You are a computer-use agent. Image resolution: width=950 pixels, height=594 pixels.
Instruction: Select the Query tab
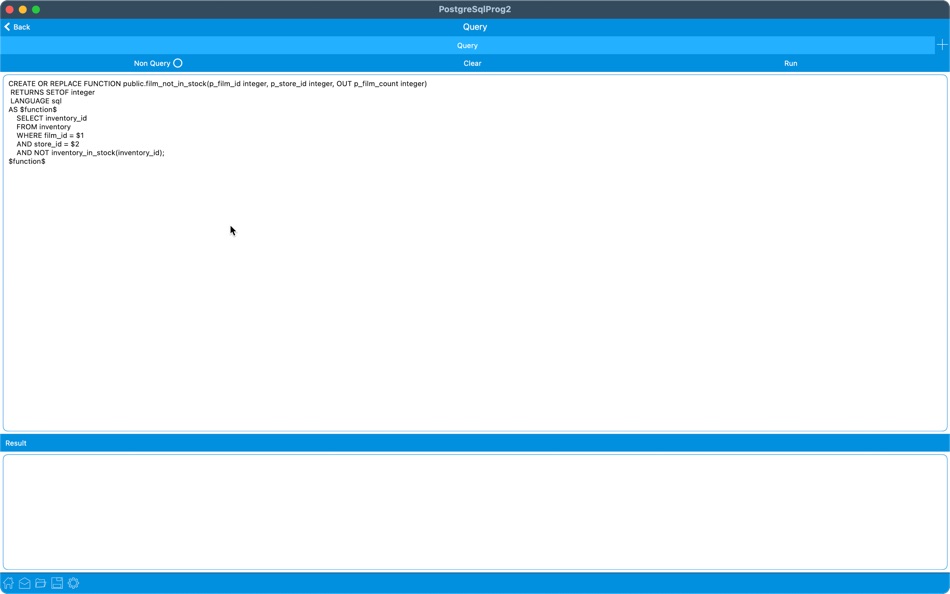(x=466, y=45)
